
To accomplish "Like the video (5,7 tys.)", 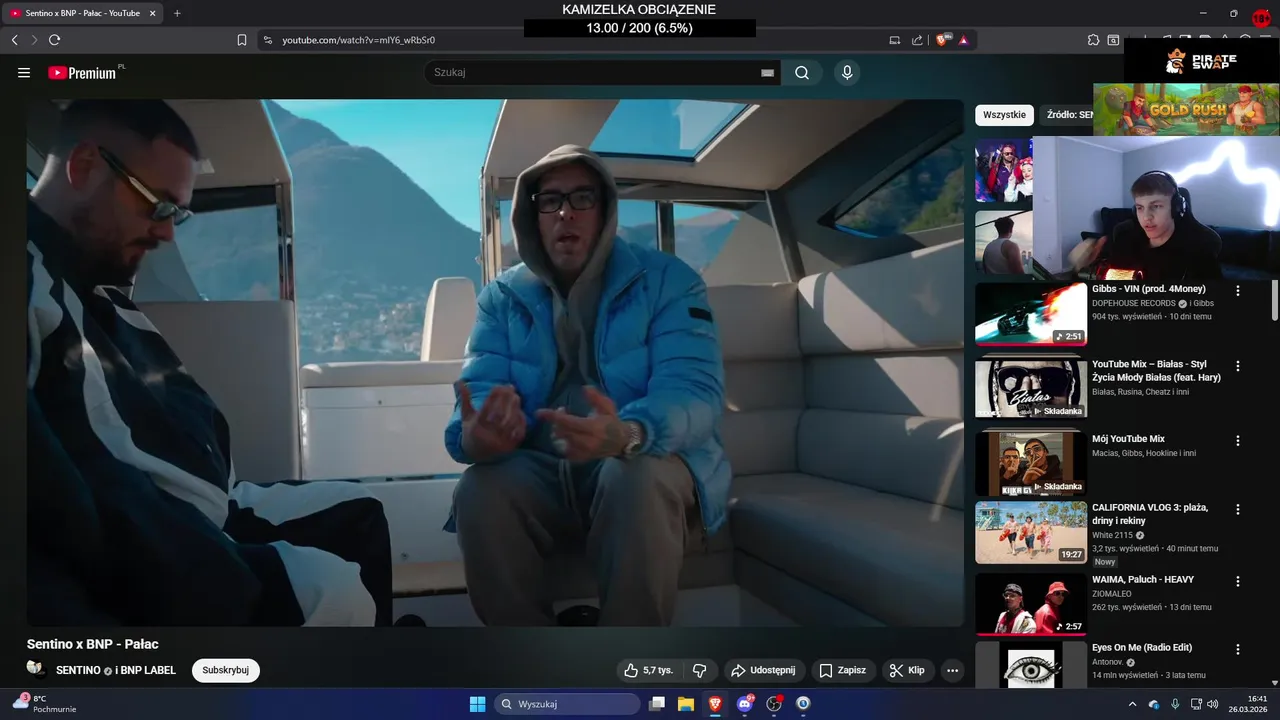I will click(648, 670).
